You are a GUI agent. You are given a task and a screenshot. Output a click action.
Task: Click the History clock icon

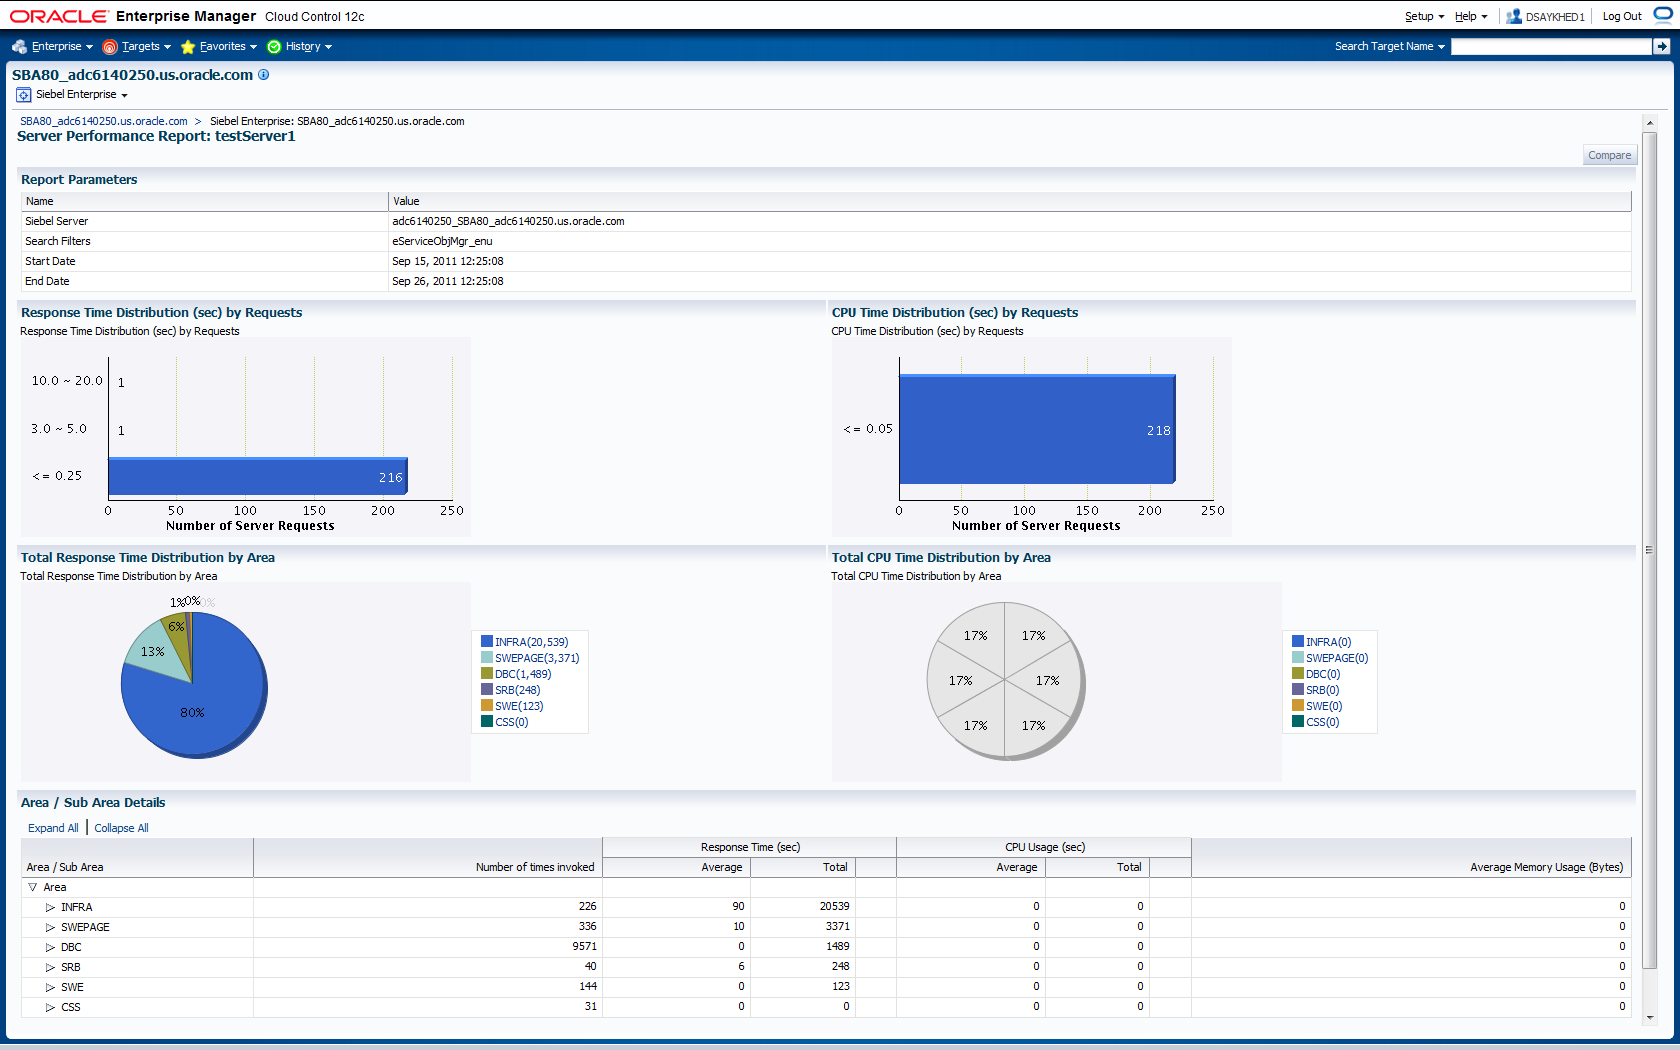click(x=274, y=47)
